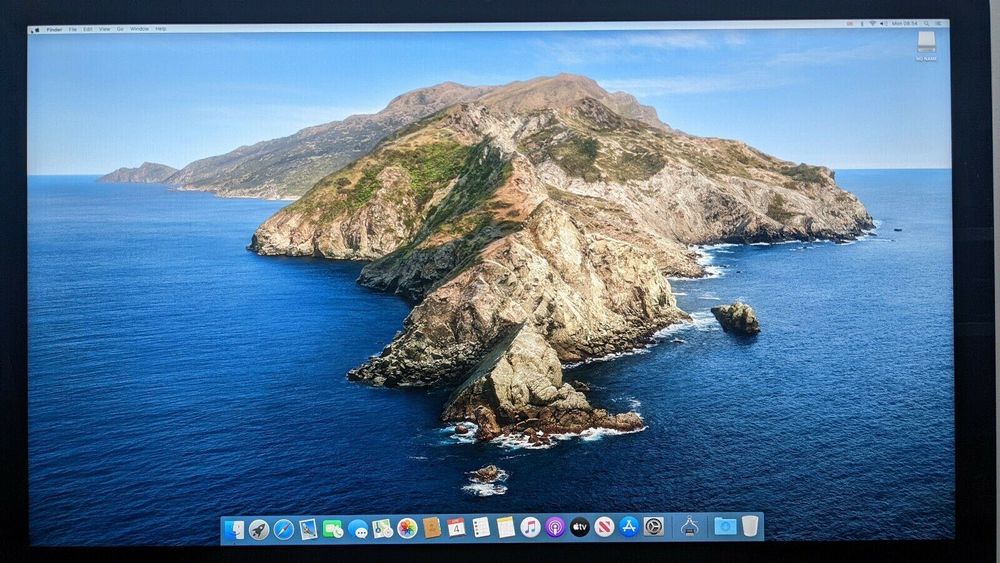The height and width of the screenshot is (563, 1000).
Task: Open Reminders from the Dock
Action: [481, 527]
